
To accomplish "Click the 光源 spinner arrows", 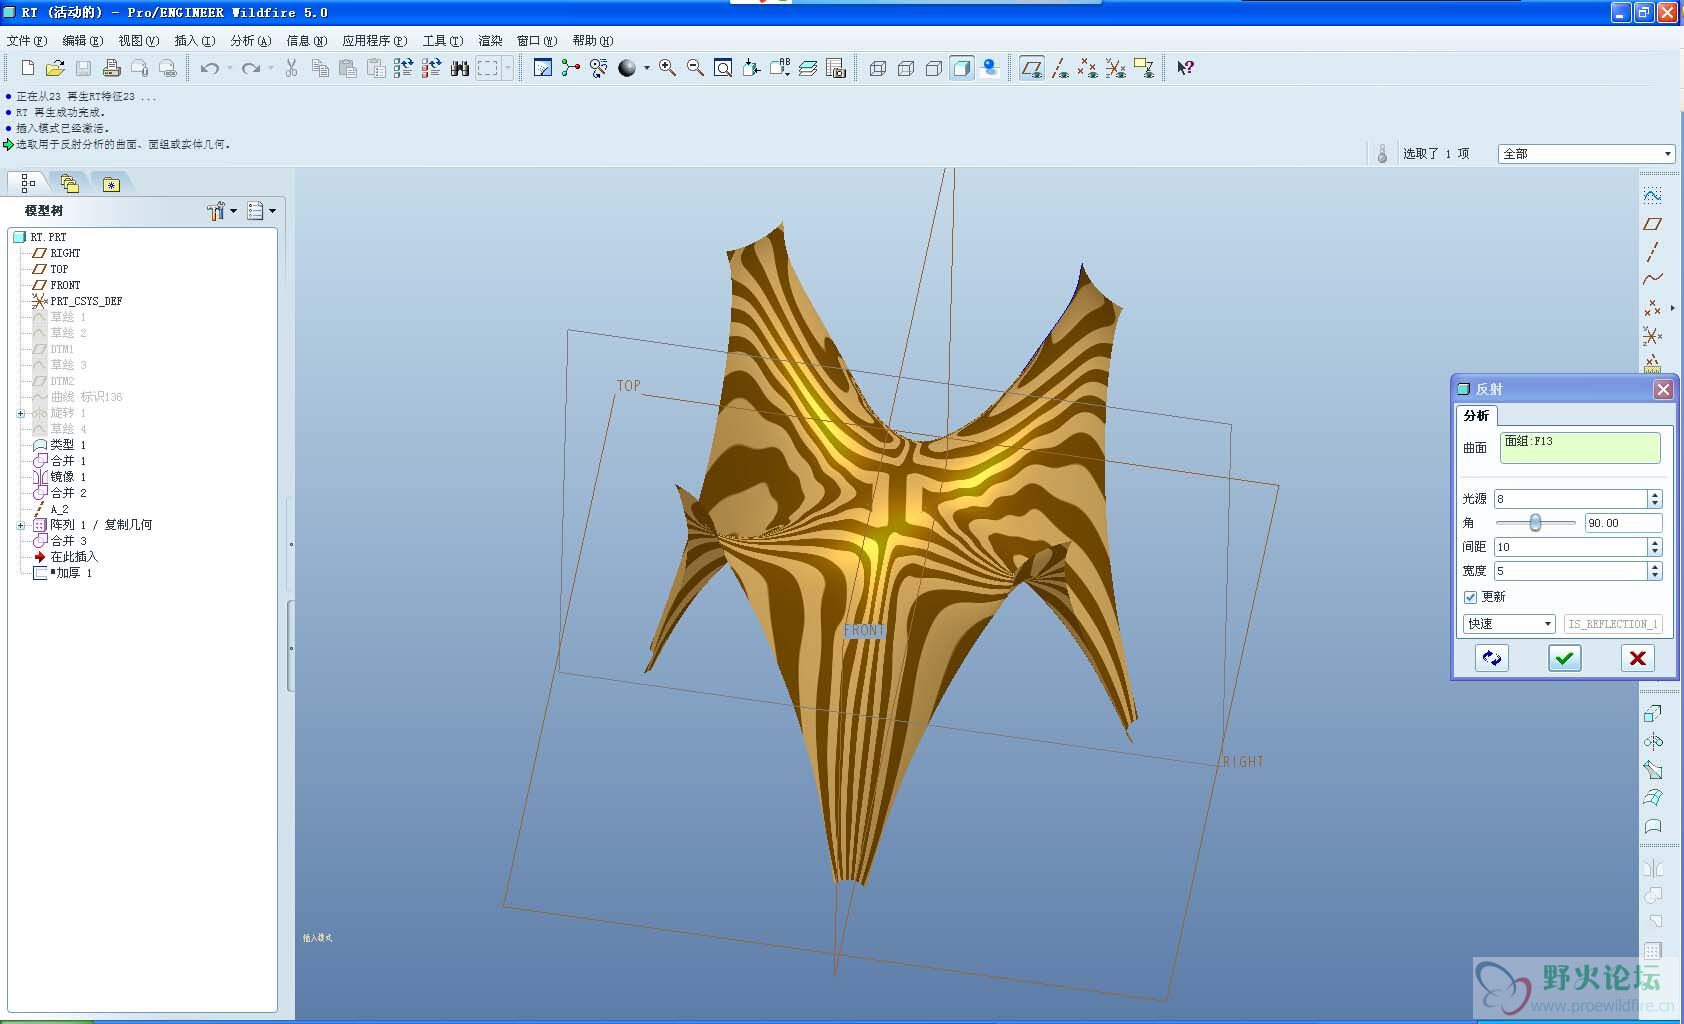I will pyautogui.click(x=1655, y=498).
